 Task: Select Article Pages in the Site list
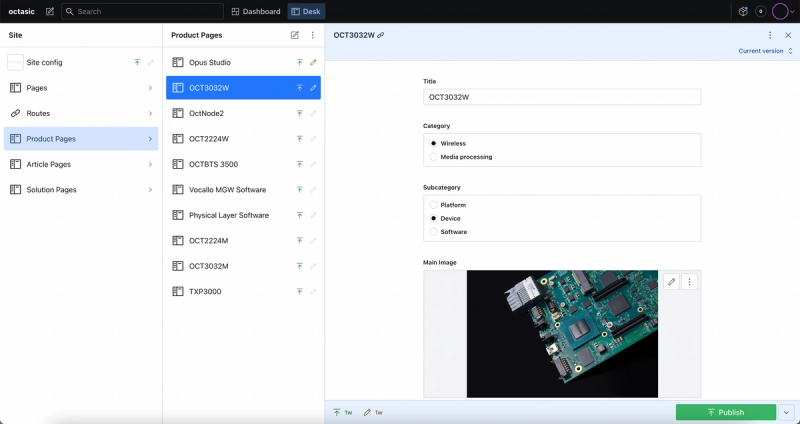coord(81,164)
